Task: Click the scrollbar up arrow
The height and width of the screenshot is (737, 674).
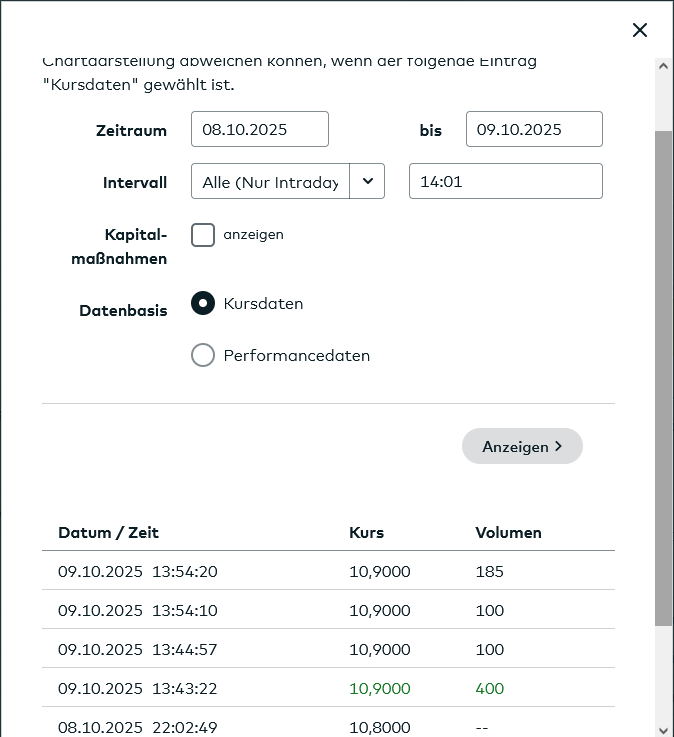Action: click(x=663, y=66)
